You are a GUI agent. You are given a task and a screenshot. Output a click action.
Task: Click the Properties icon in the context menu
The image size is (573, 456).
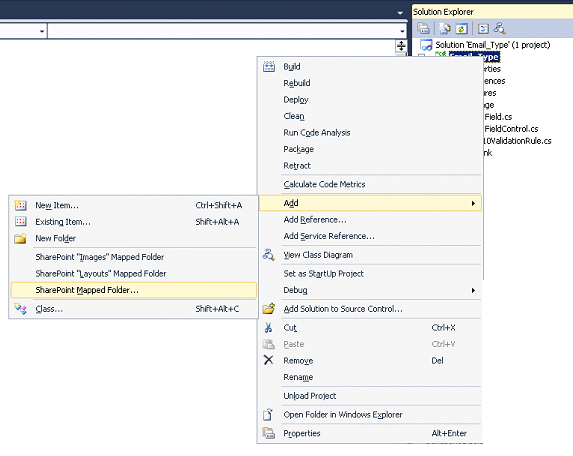[x=269, y=433]
